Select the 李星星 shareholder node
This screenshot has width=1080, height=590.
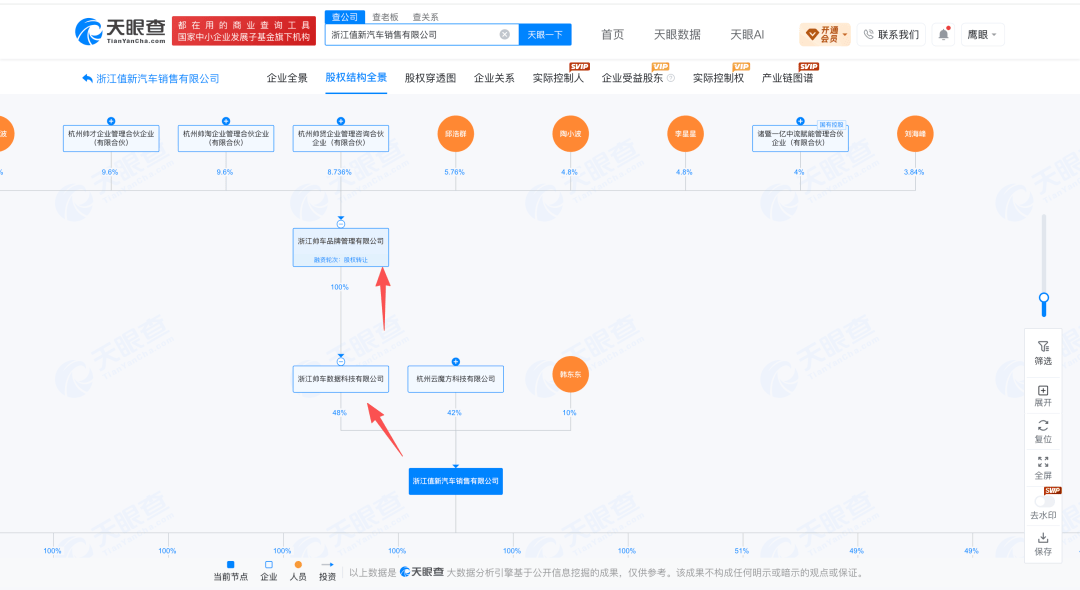[x=685, y=134]
